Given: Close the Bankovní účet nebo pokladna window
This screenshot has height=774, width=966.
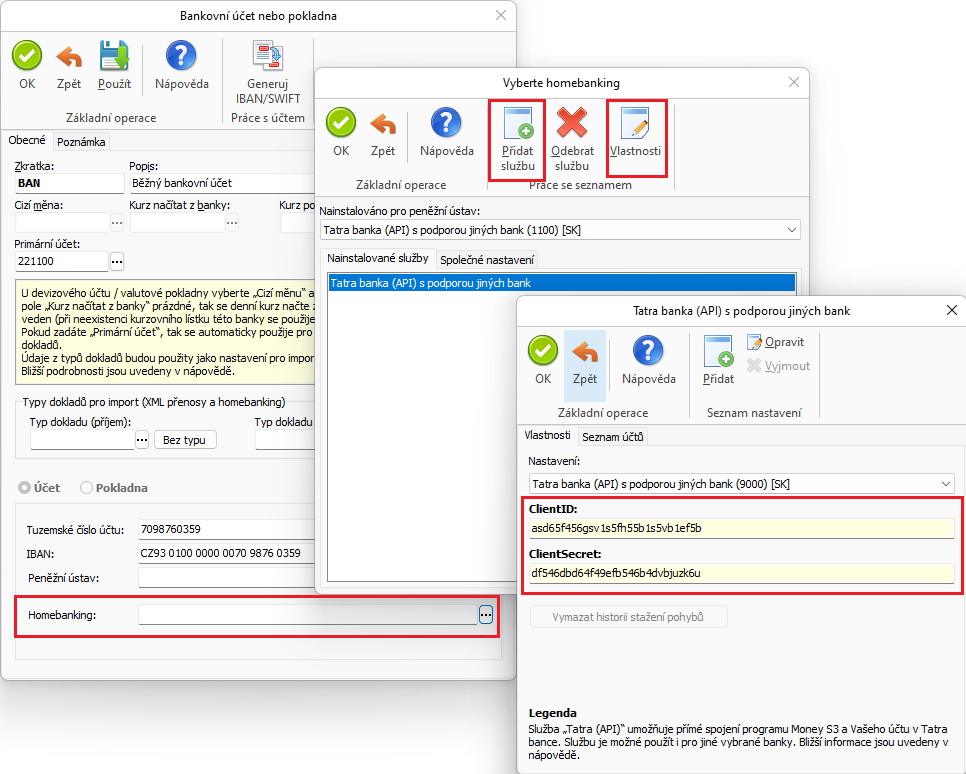Looking at the screenshot, I should tap(501, 15).
